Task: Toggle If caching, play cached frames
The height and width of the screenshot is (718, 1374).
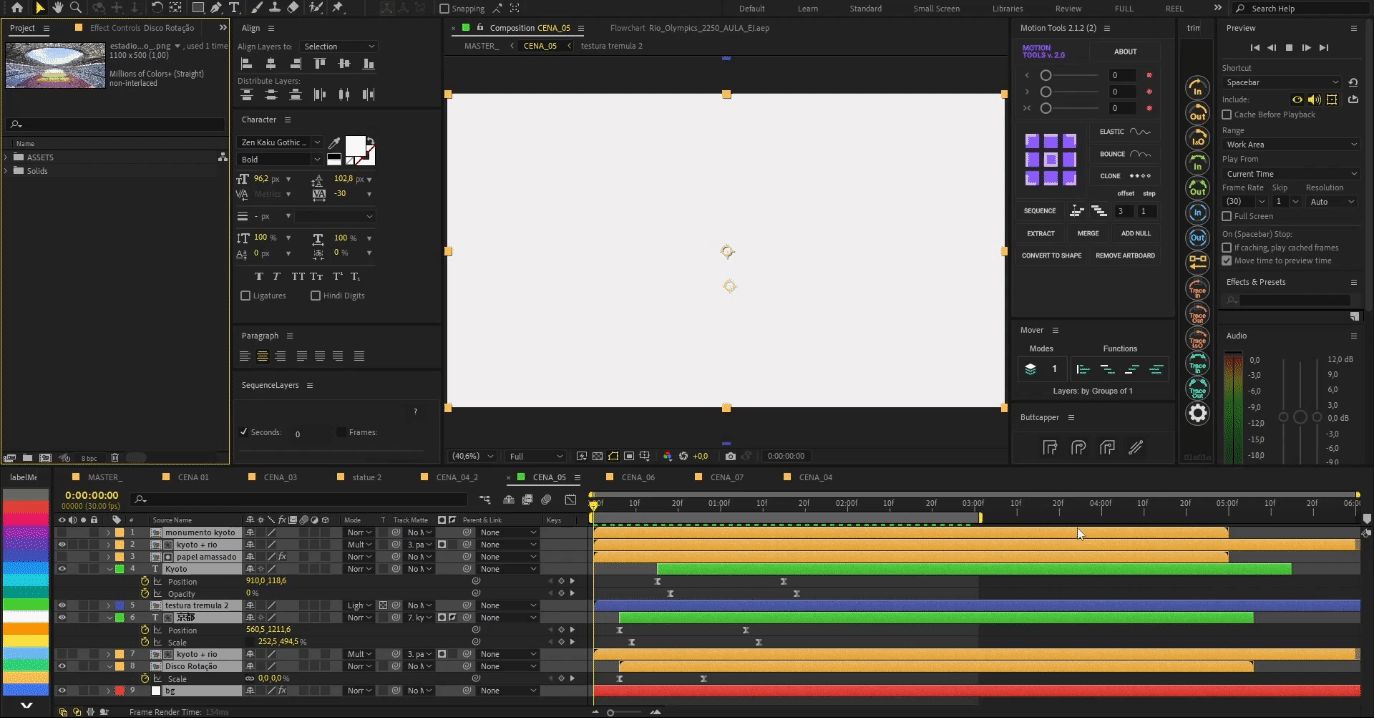Action: [1227, 248]
